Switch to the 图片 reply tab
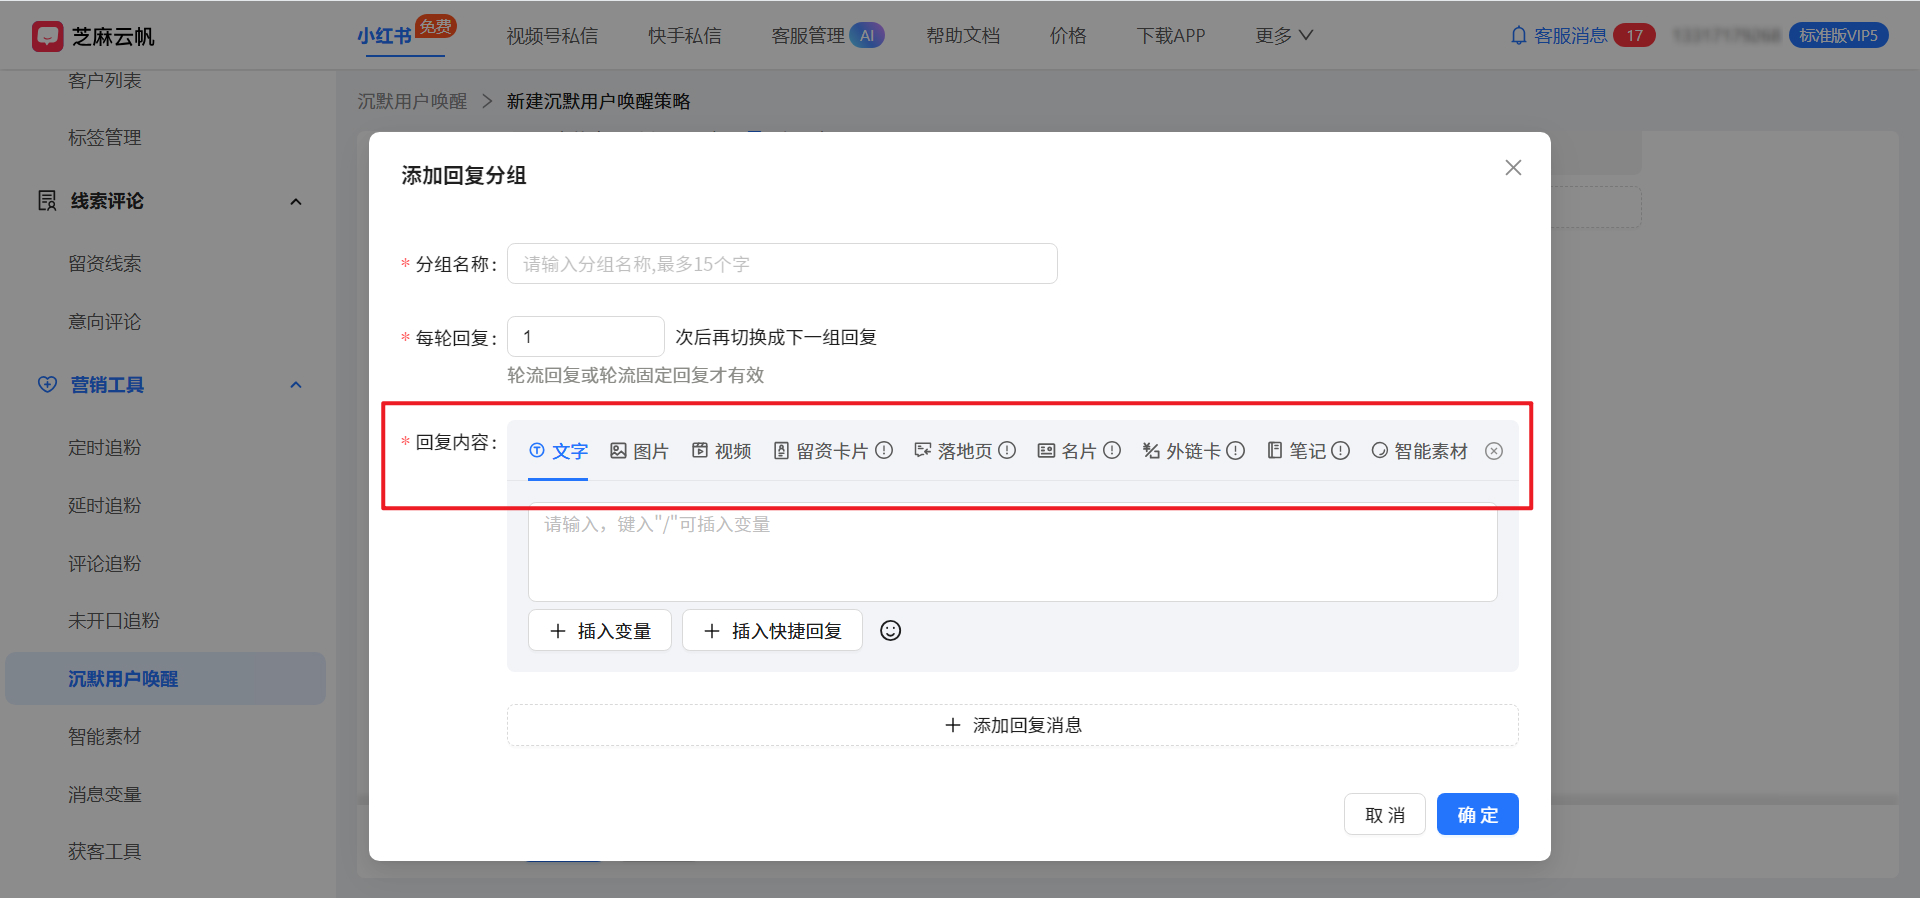This screenshot has width=1920, height=898. [639, 451]
